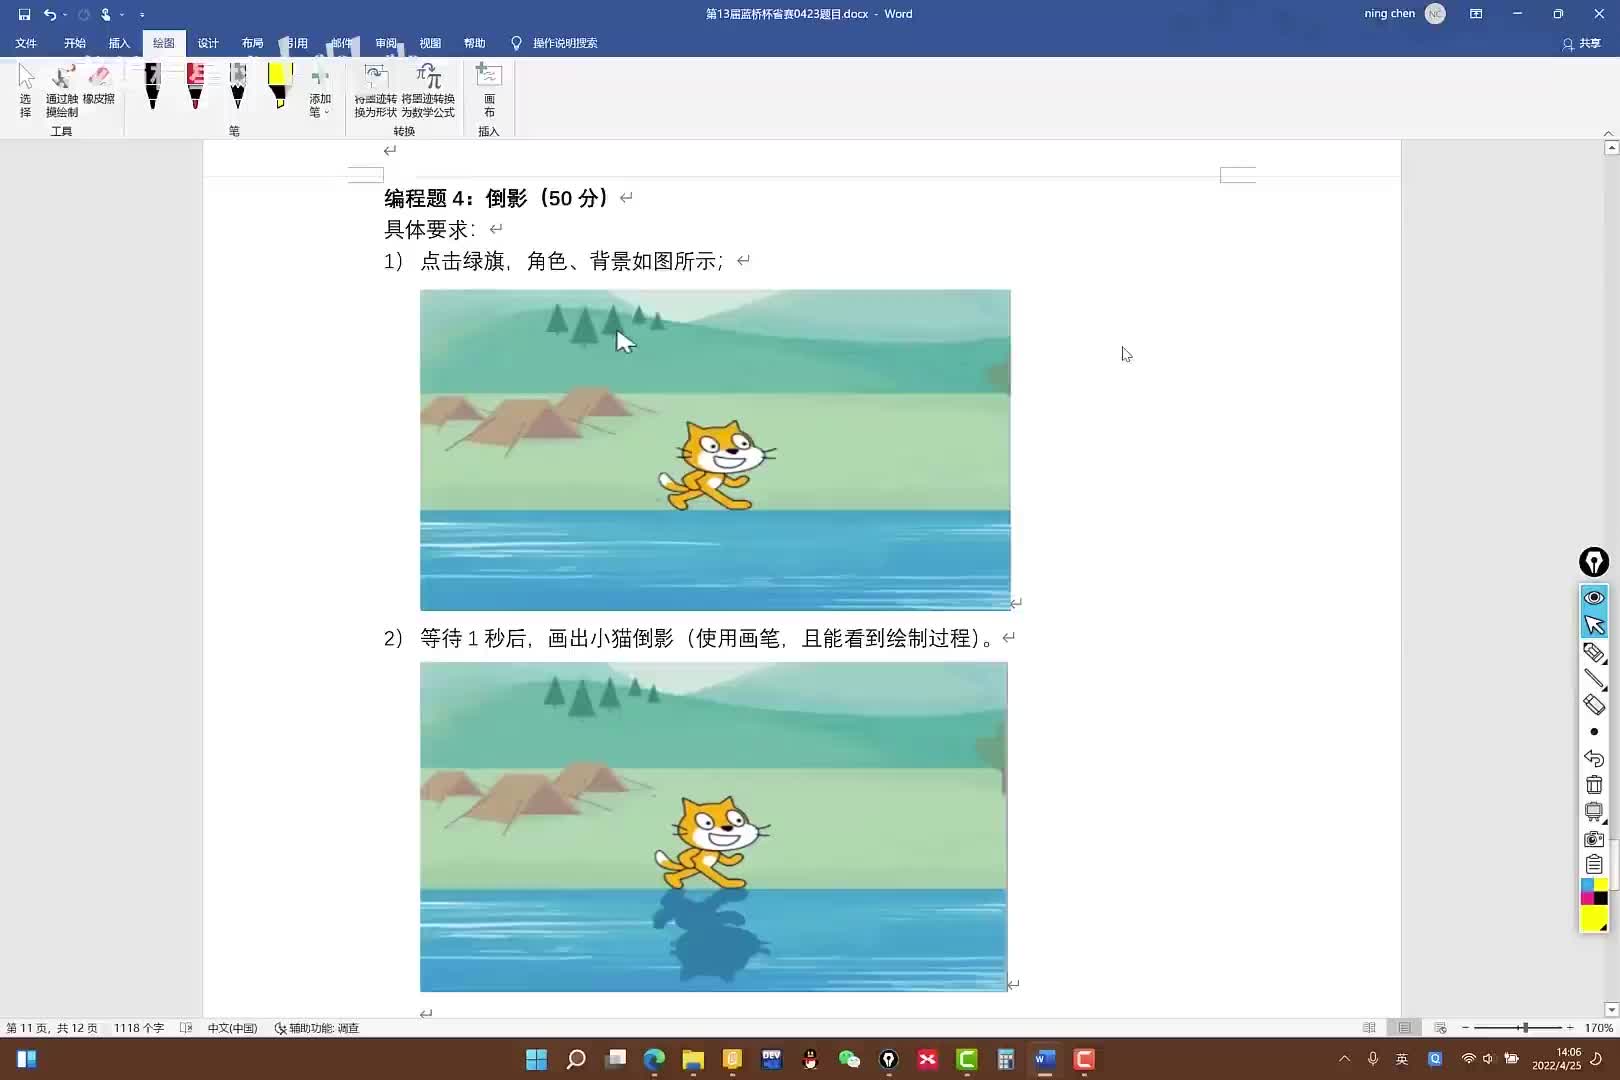
Task: Open Customize Quick Access Toolbar dropdown
Action: [142, 14]
